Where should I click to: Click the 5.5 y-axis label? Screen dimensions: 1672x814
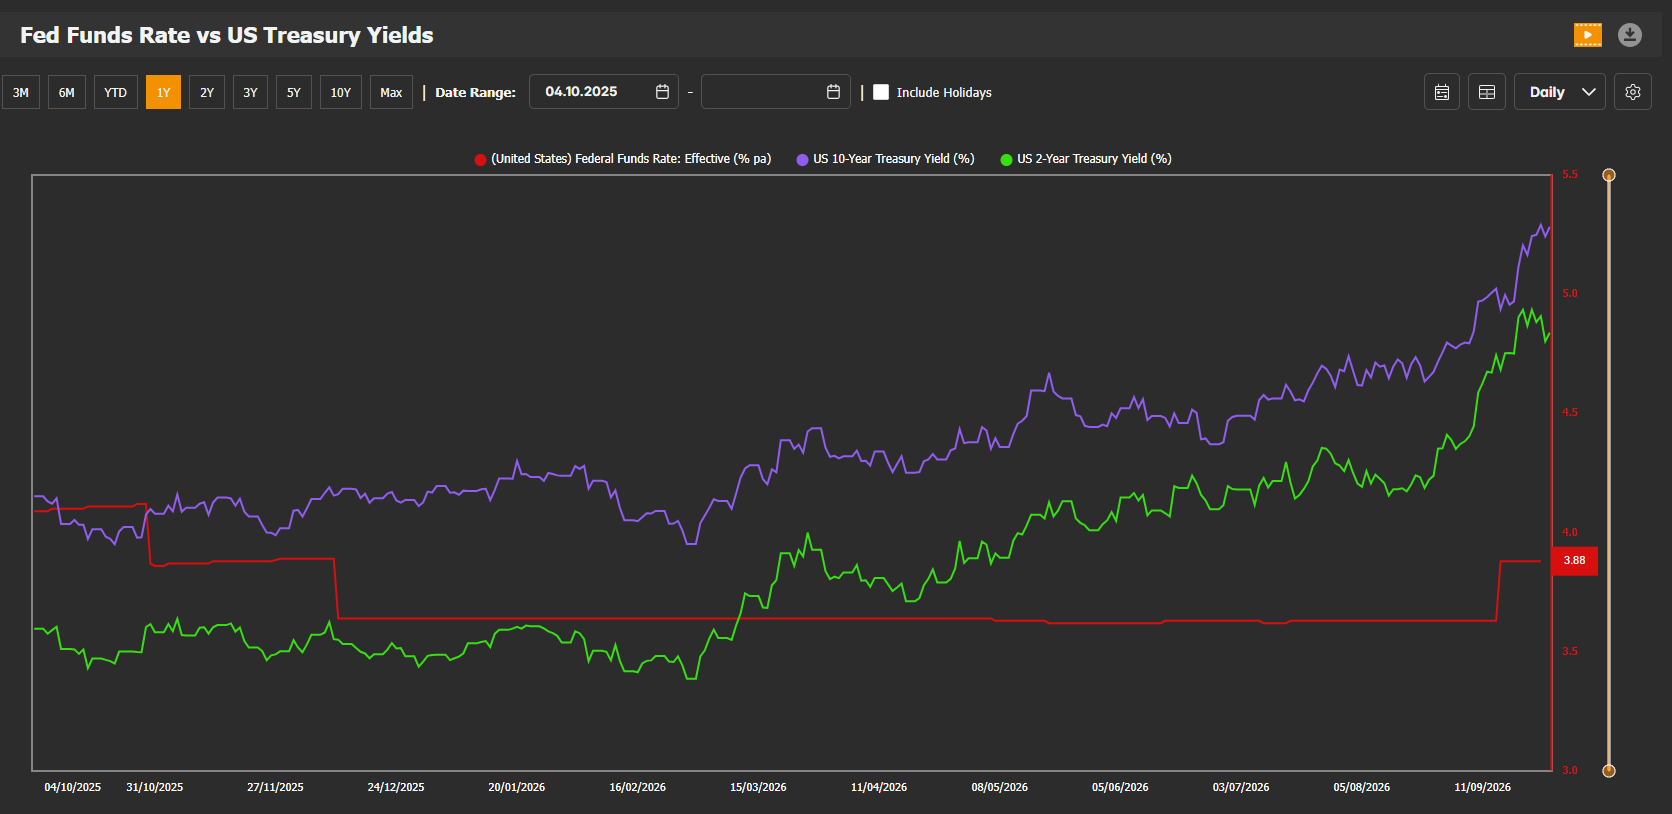coord(1570,175)
